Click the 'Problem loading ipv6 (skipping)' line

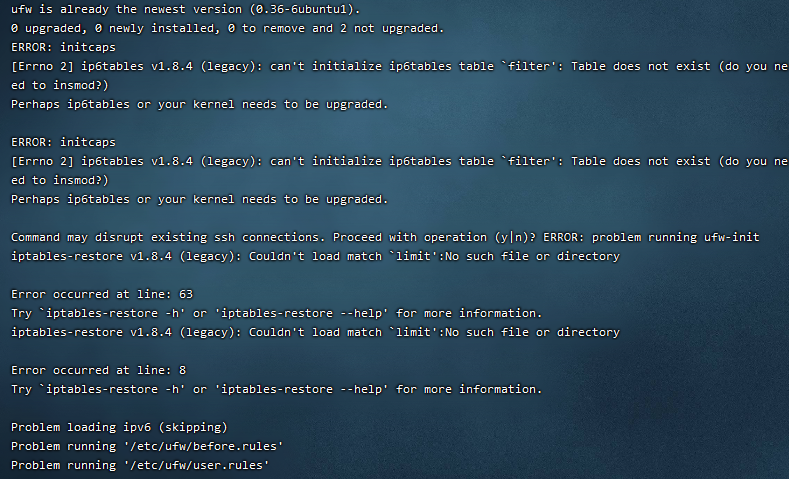[x=119, y=427]
